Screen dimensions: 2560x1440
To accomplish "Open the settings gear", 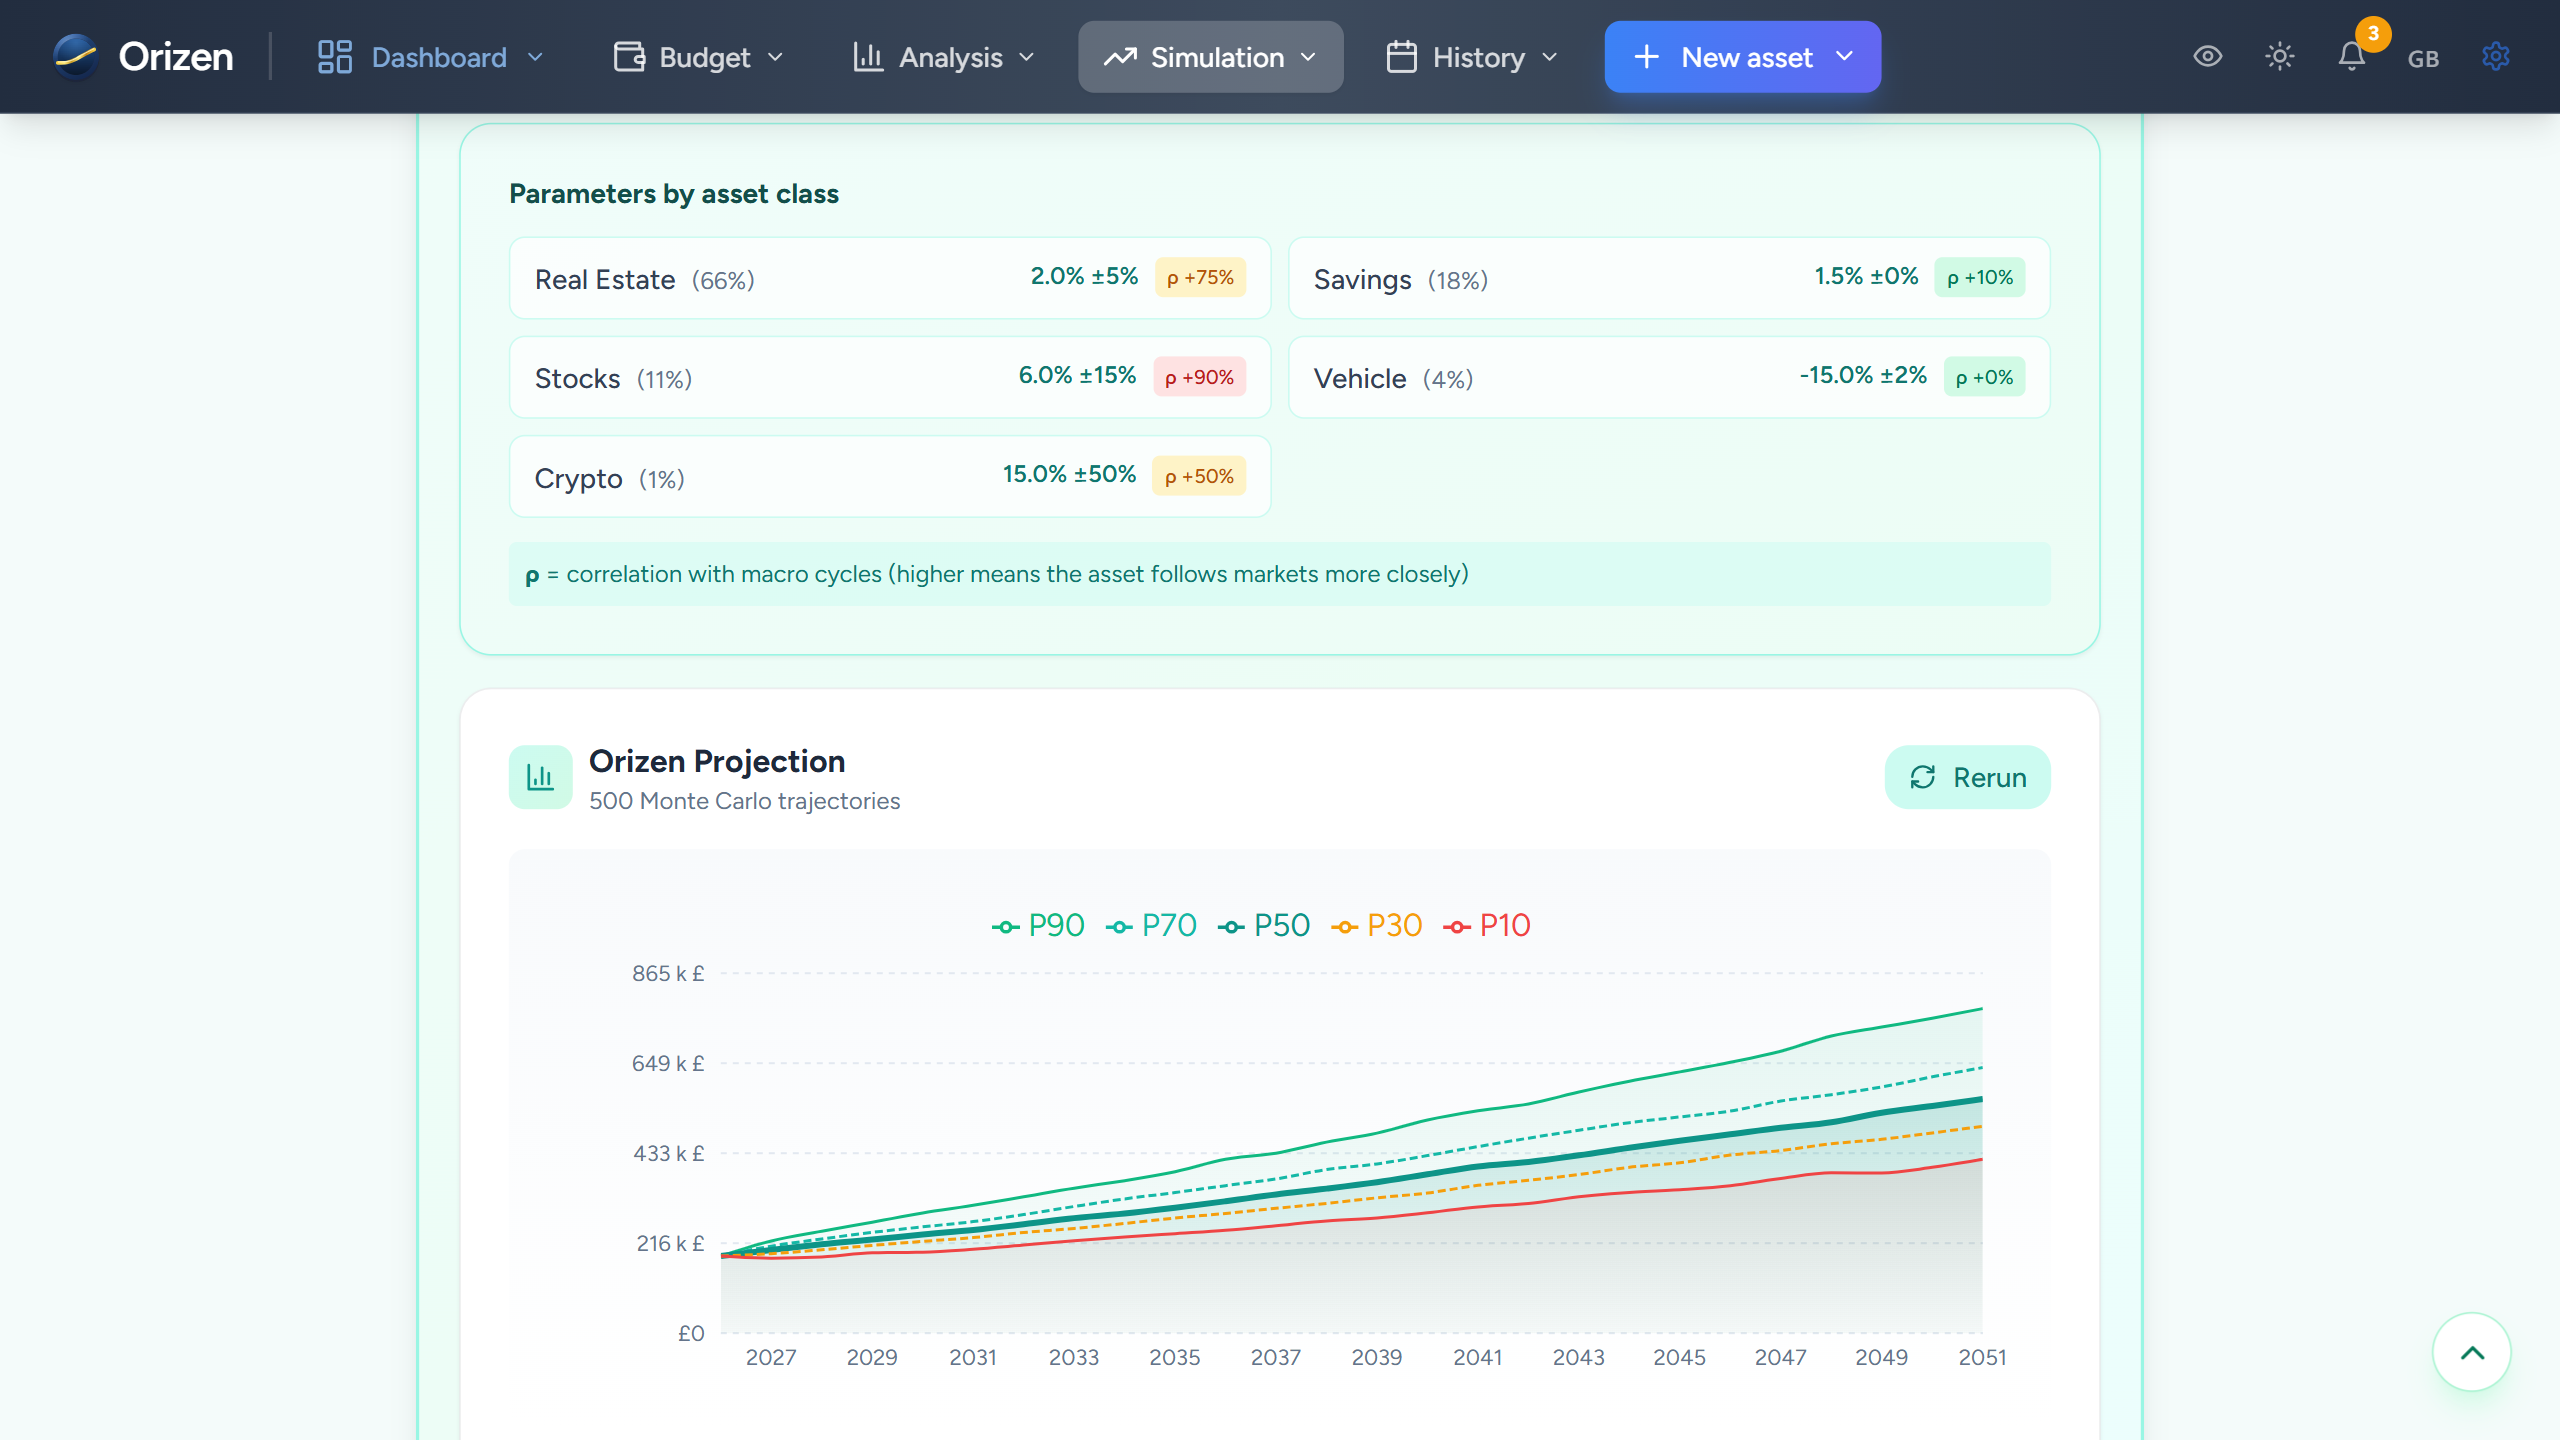I will [2494, 57].
